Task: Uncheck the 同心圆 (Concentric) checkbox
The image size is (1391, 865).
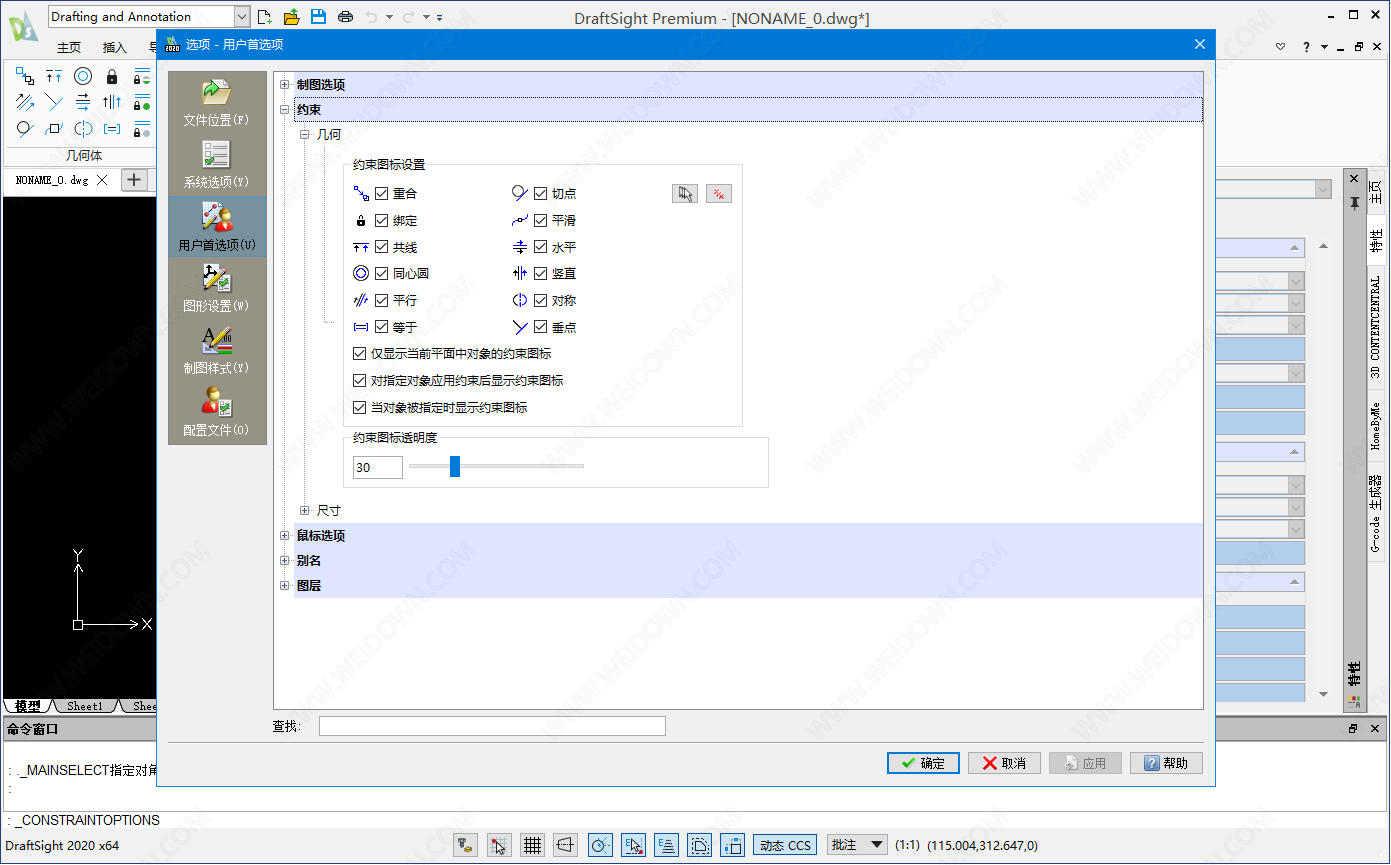Action: 381,274
